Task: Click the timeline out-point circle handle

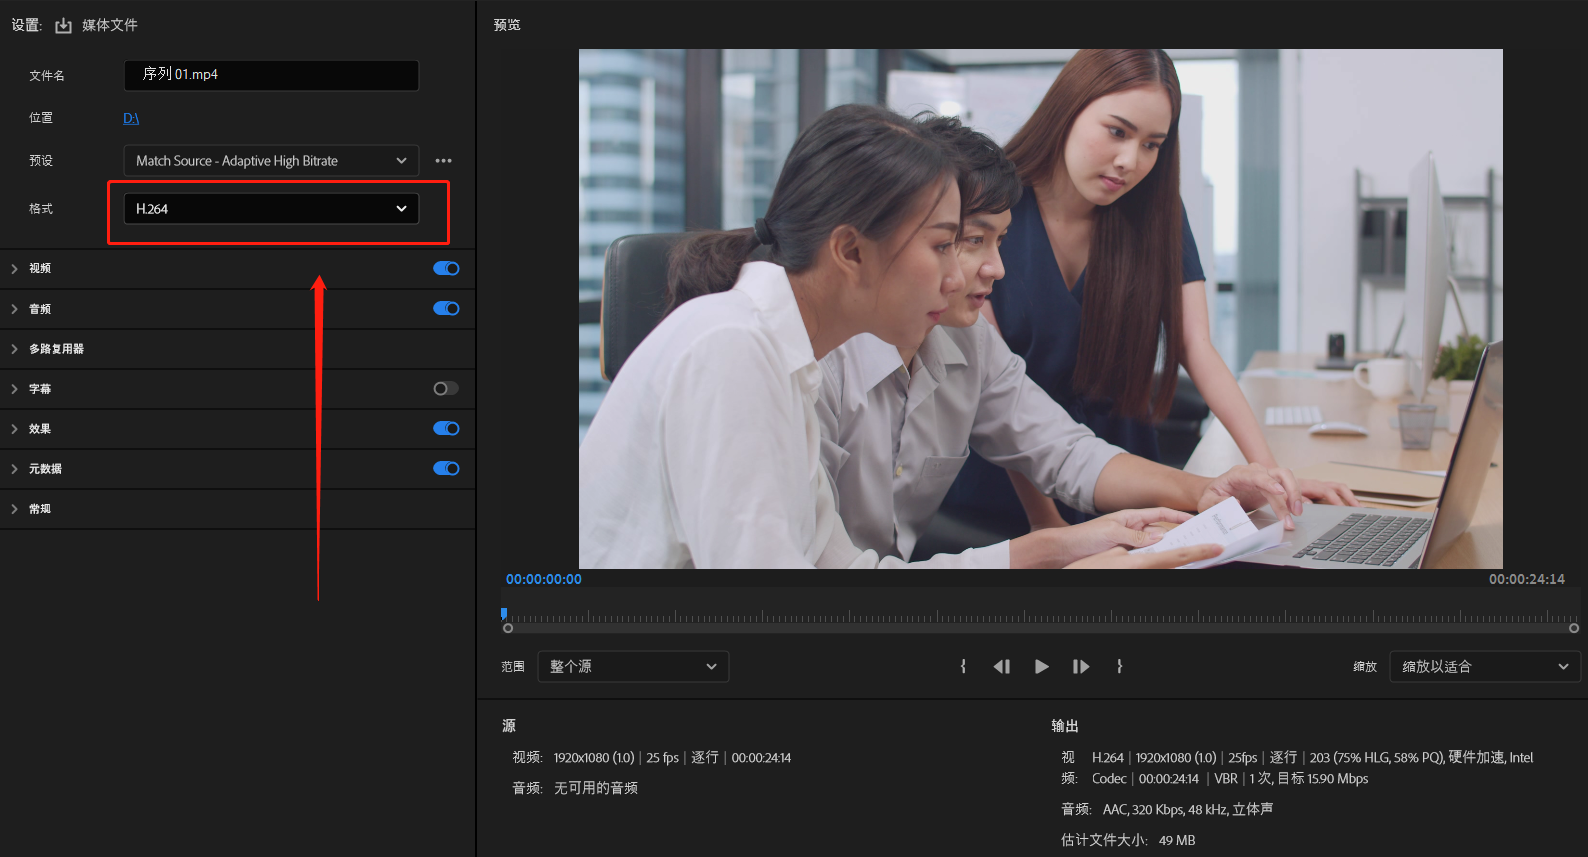Action: coord(1574,628)
